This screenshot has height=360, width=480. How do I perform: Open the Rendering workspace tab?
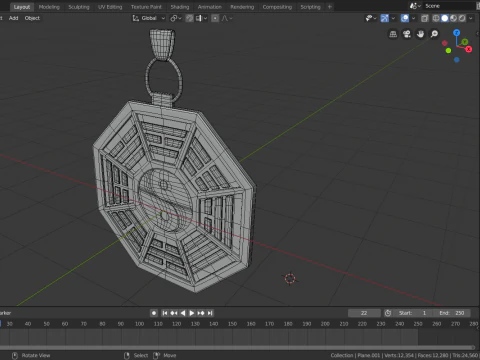pos(242,7)
